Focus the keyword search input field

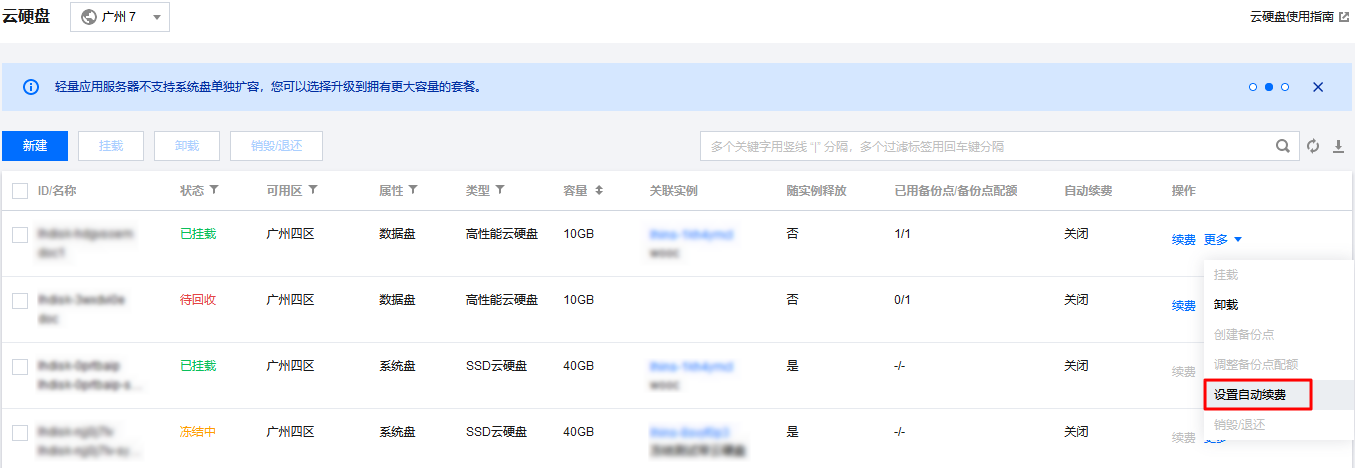[985, 146]
